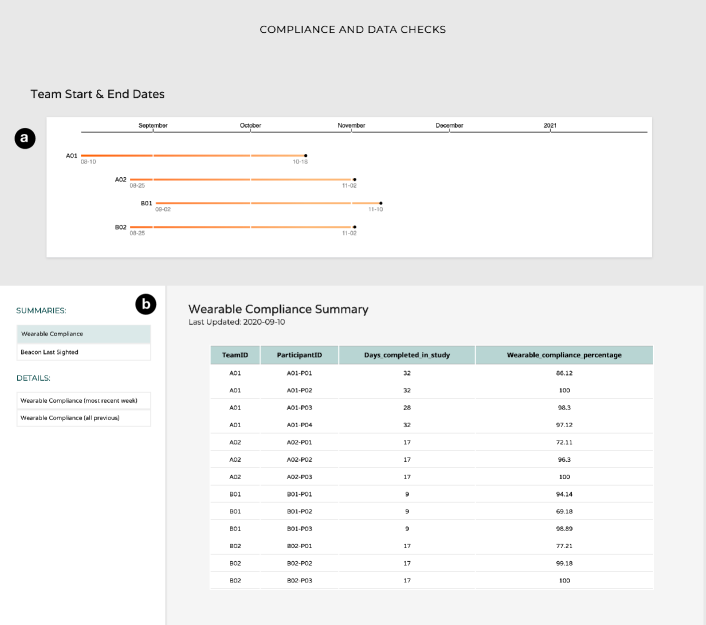Click the December axis label
706x625 pixels.
point(449,126)
